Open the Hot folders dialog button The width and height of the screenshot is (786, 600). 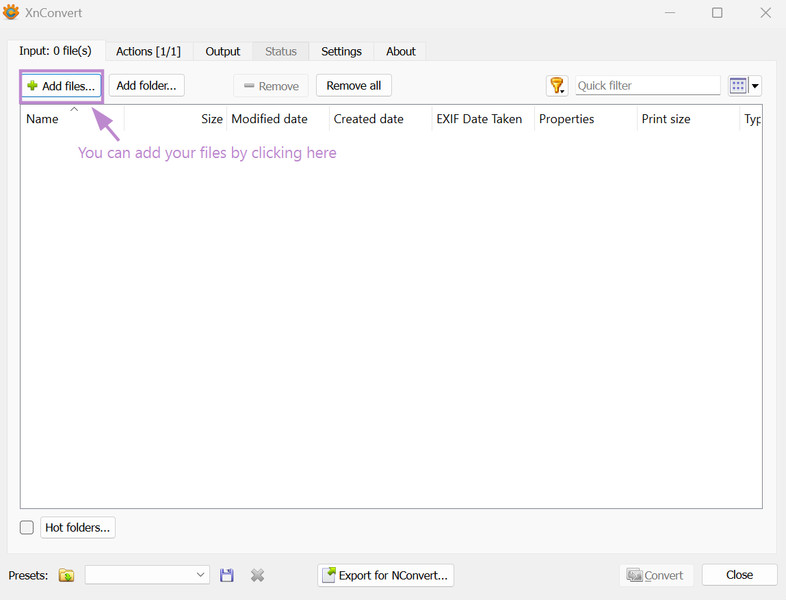[78, 527]
